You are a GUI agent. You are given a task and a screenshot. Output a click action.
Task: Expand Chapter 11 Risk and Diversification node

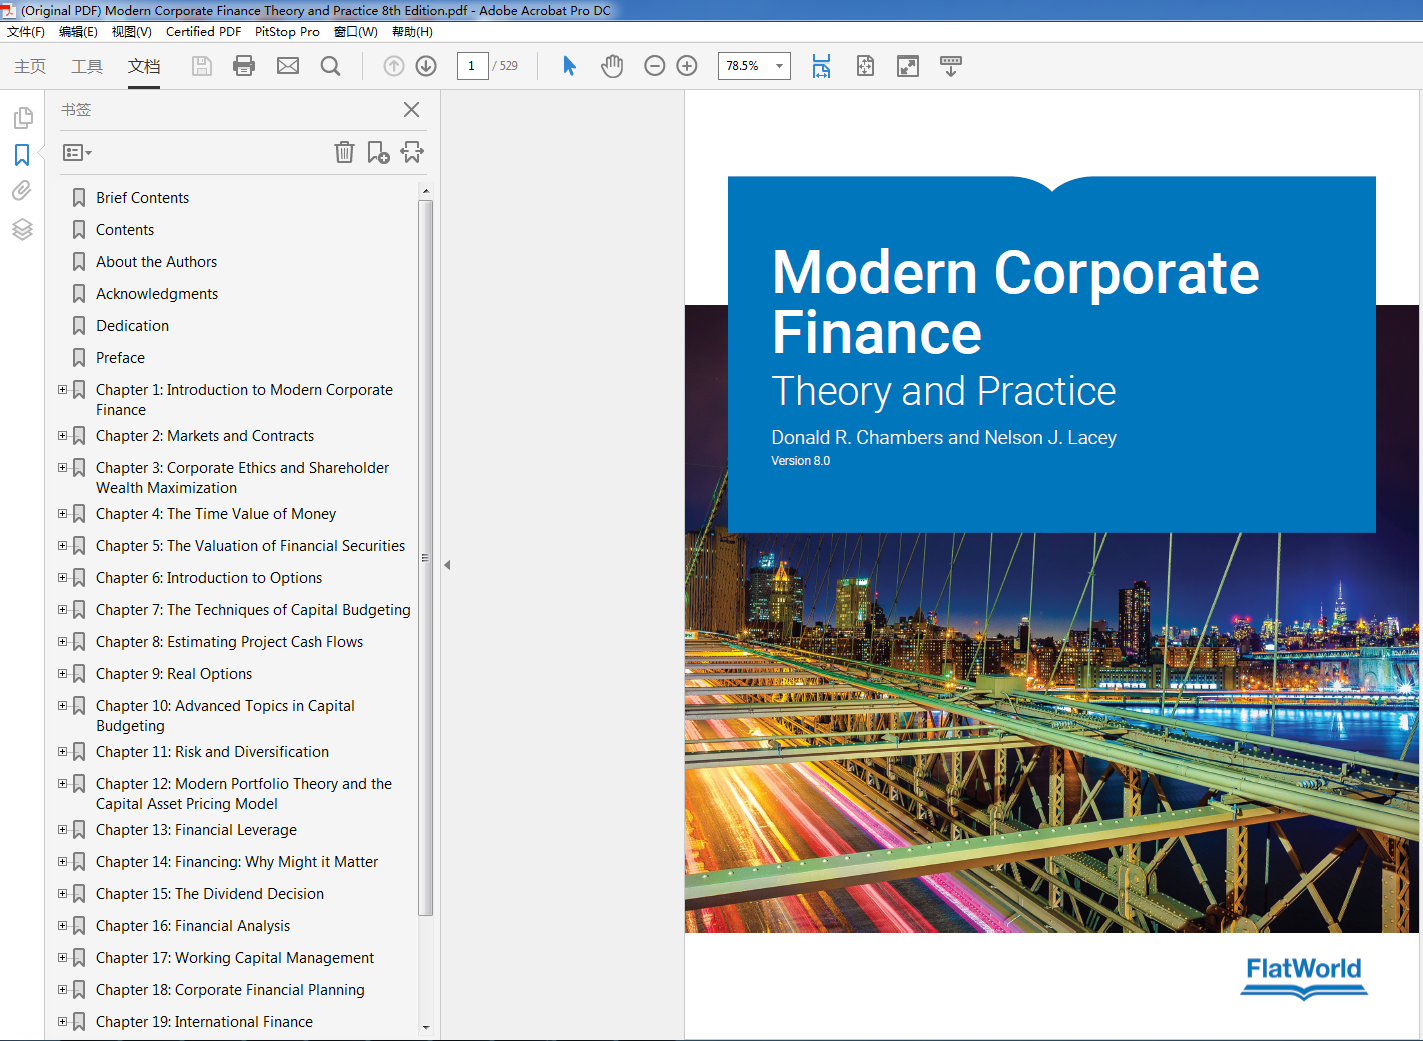[x=62, y=751]
